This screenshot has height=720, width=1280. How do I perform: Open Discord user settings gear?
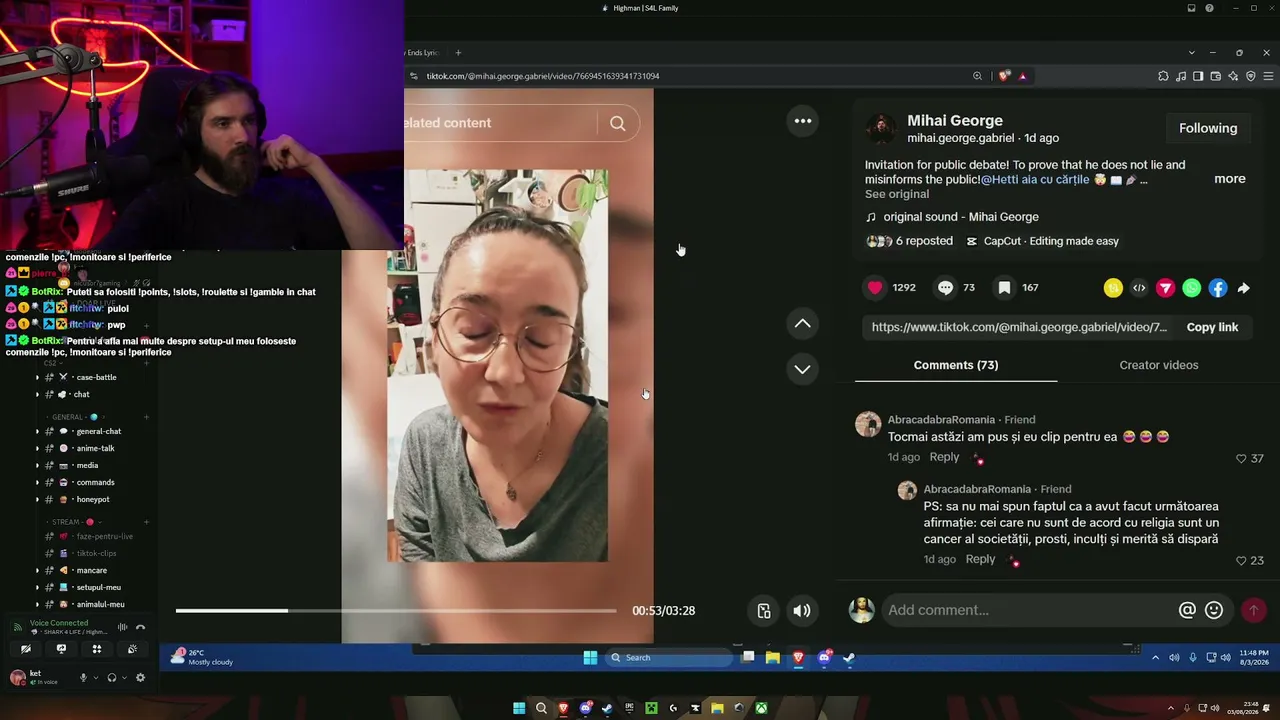pyautogui.click(x=140, y=677)
